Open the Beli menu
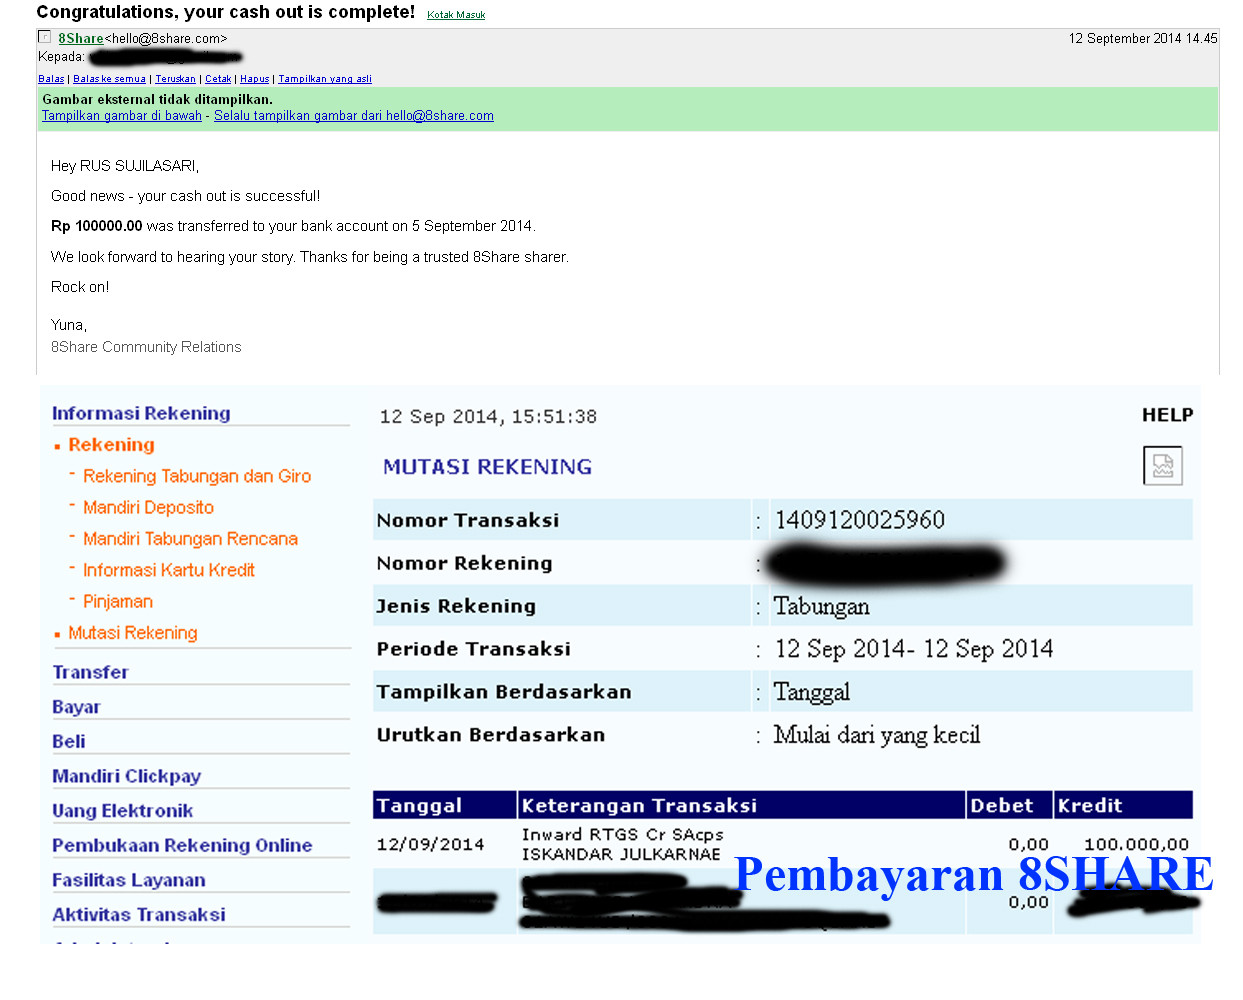 click(69, 741)
